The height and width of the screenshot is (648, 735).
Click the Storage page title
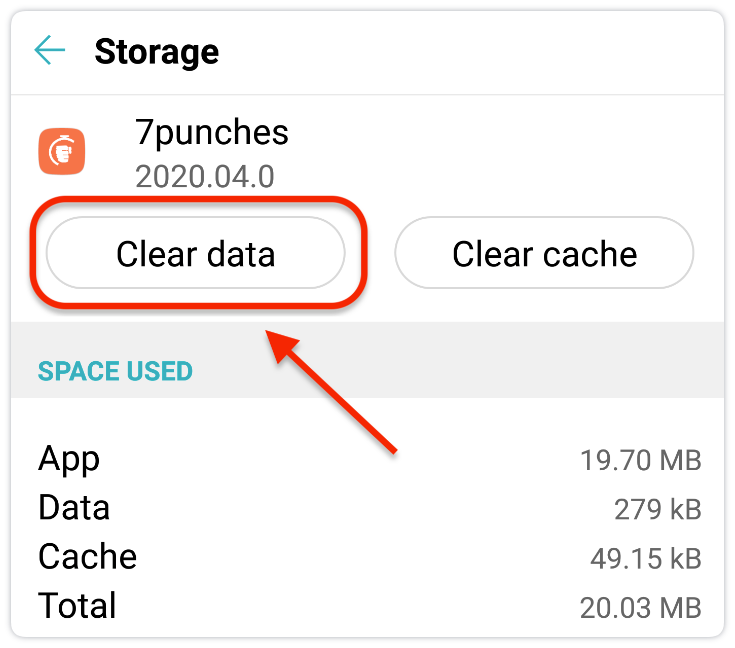point(156,52)
